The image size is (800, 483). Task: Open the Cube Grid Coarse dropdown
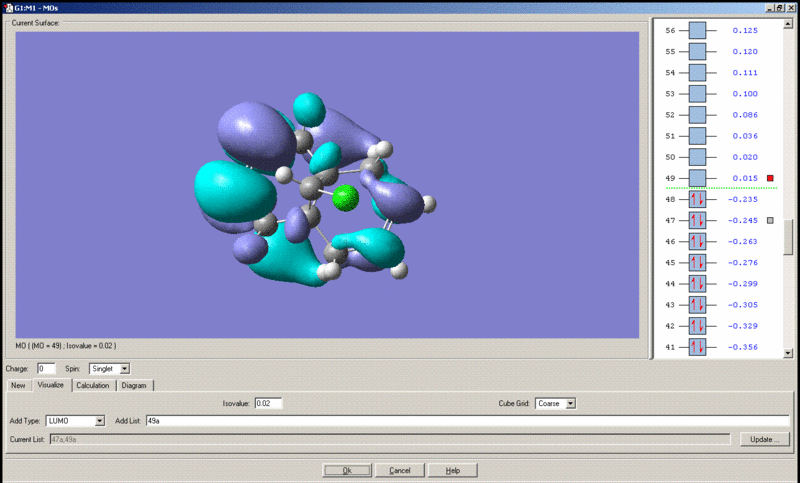pos(570,403)
